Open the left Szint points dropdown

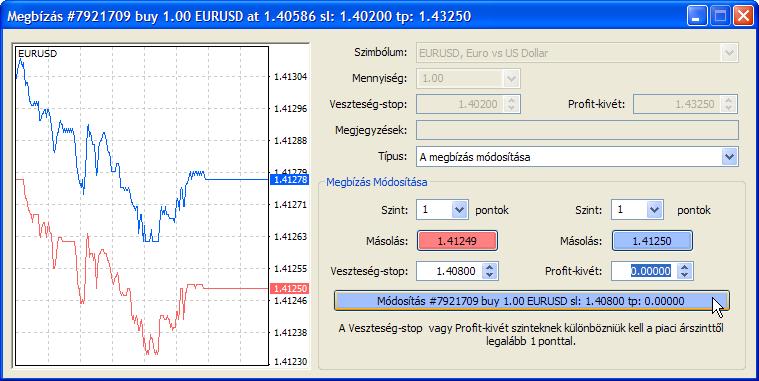(459, 210)
